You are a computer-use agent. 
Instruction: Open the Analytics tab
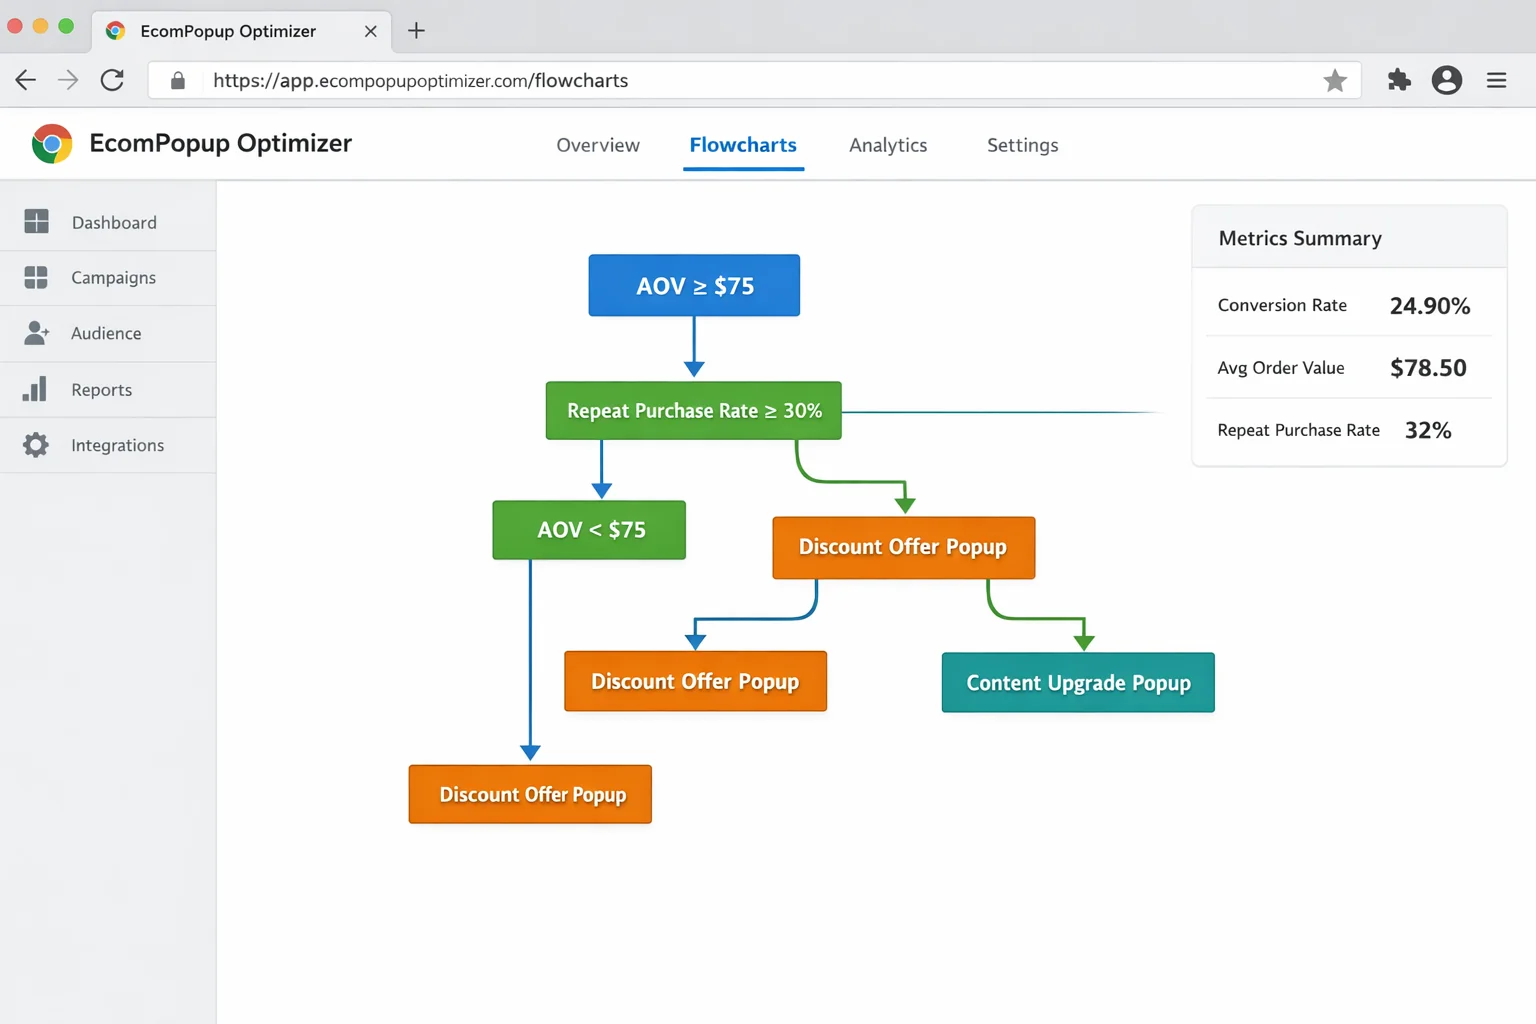click(x=888, y=145)
